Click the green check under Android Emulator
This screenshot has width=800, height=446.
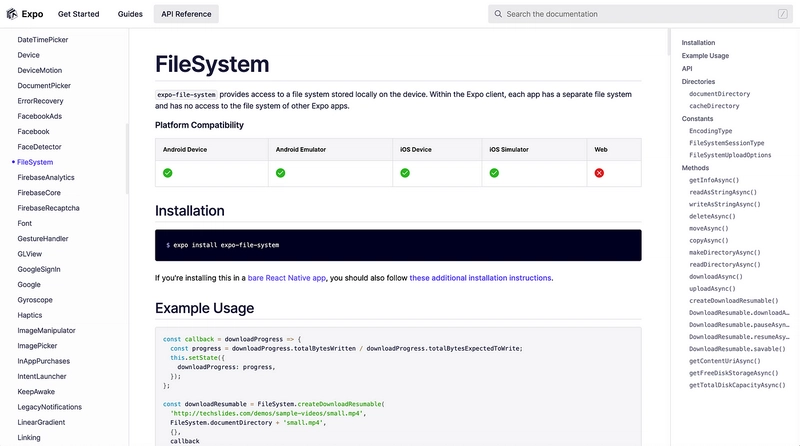tap(281, 173)
